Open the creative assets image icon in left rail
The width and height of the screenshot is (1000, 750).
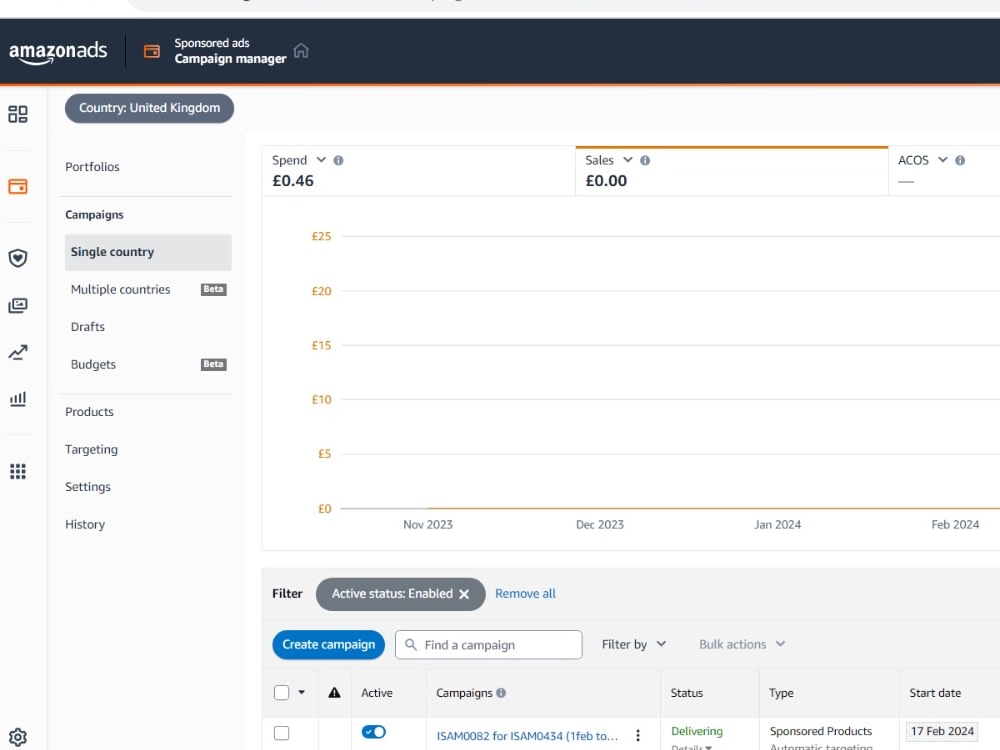click(x=18, y=305)
